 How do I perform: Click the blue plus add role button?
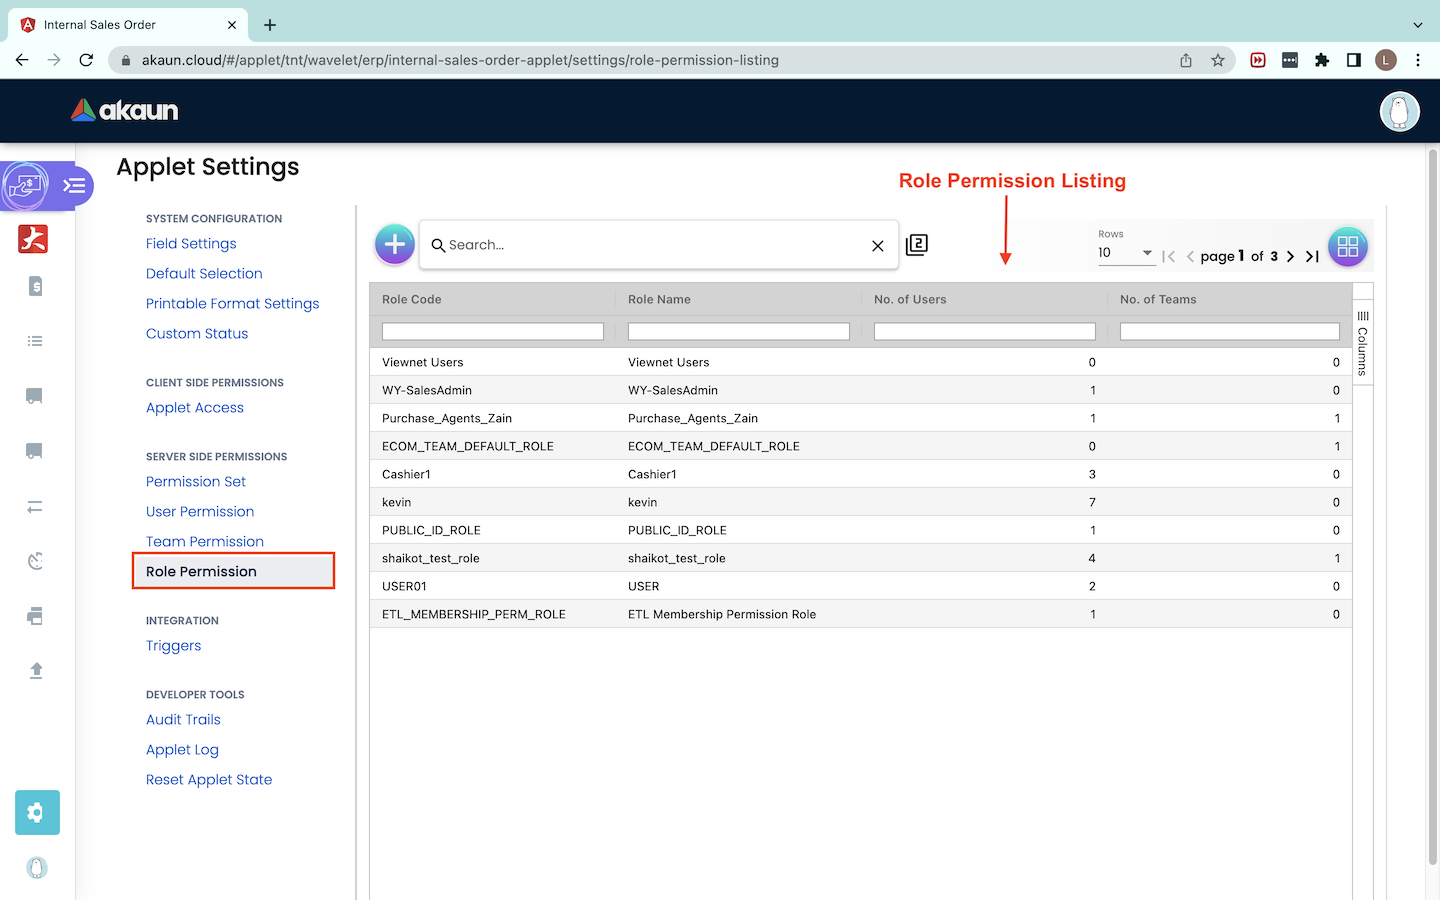(395, 244)
